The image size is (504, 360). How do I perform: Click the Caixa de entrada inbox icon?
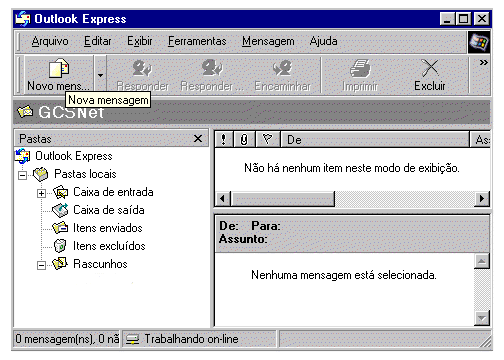coord(60,193)
